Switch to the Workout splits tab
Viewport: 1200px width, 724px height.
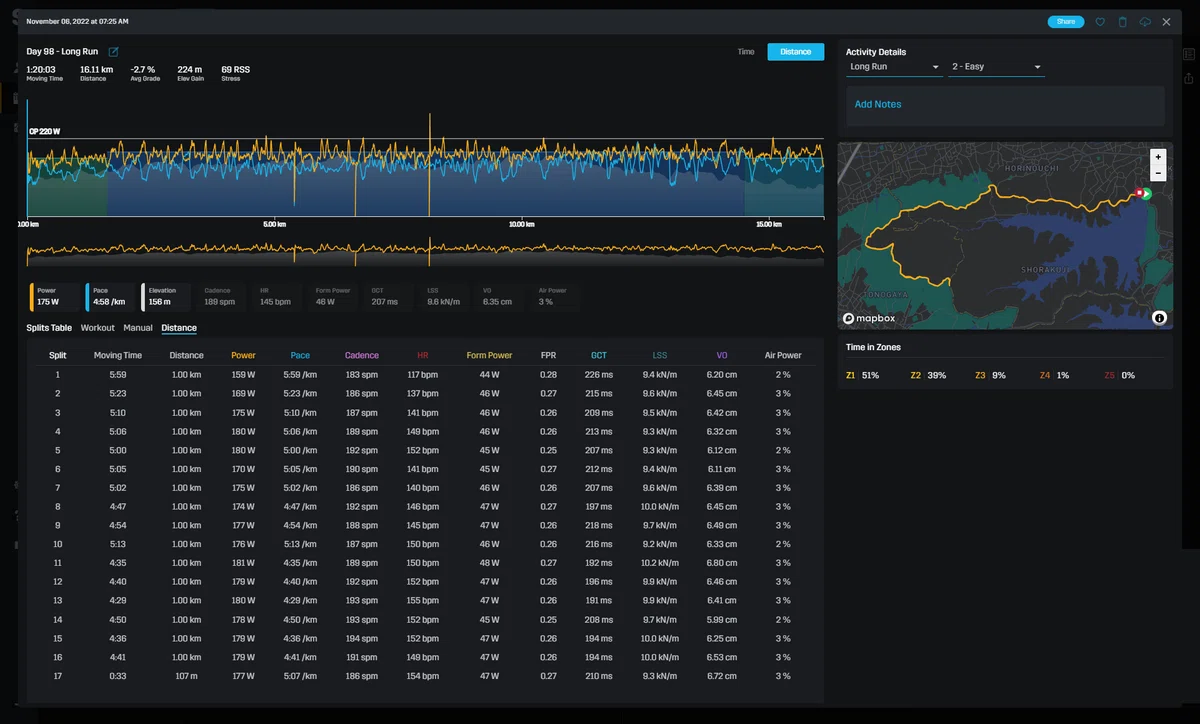[x=98, y=328]
